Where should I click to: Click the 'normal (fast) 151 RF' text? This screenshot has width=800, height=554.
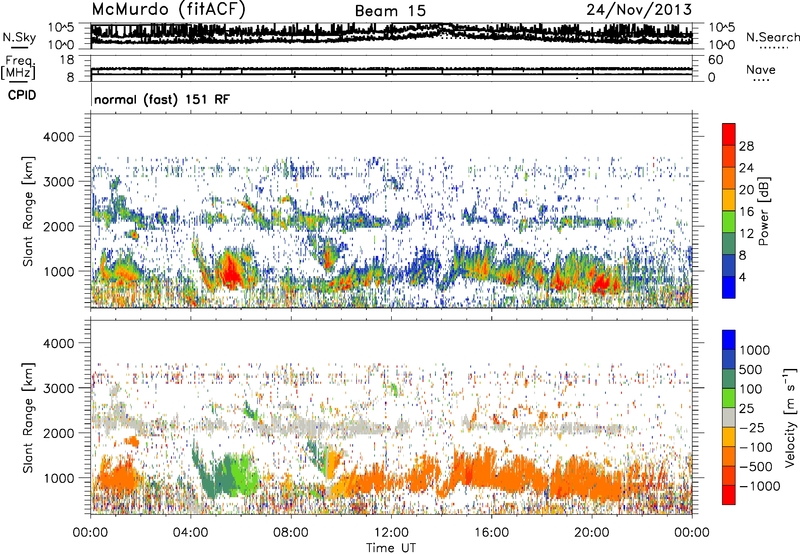[x=162, y=99]
